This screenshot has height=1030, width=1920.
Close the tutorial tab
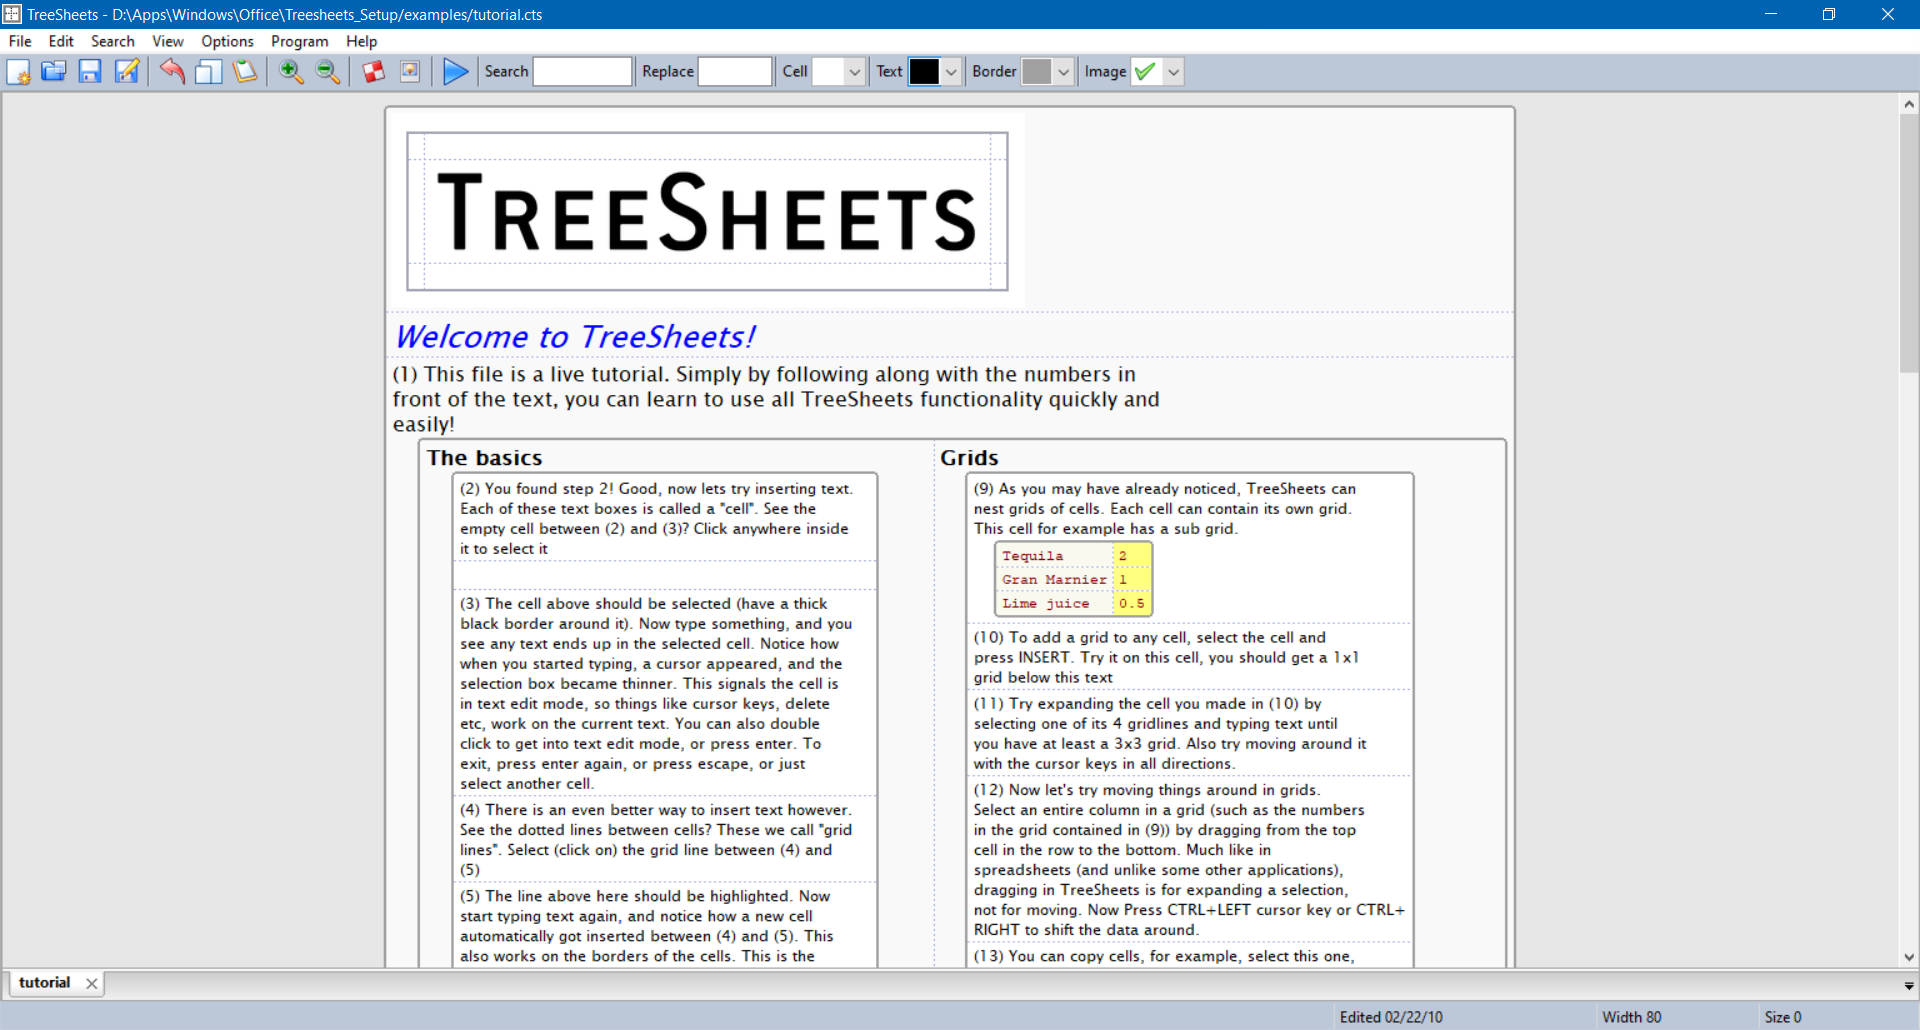(x=90, y=983)
